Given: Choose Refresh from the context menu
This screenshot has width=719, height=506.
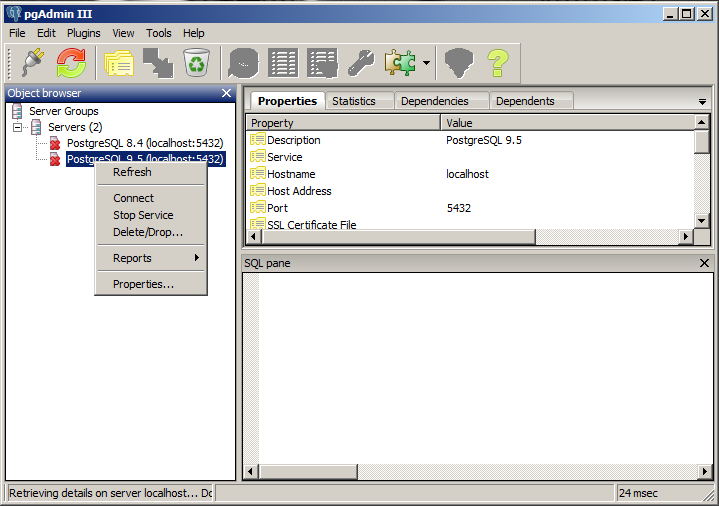Looking at the screenshot, I should [x=151, y=172].
